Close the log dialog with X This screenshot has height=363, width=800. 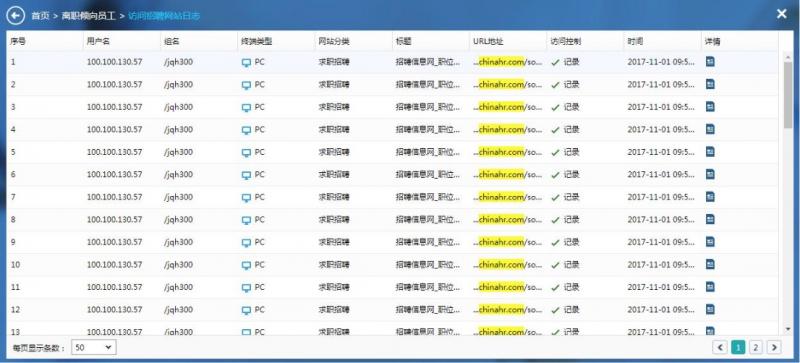(782, 14)
